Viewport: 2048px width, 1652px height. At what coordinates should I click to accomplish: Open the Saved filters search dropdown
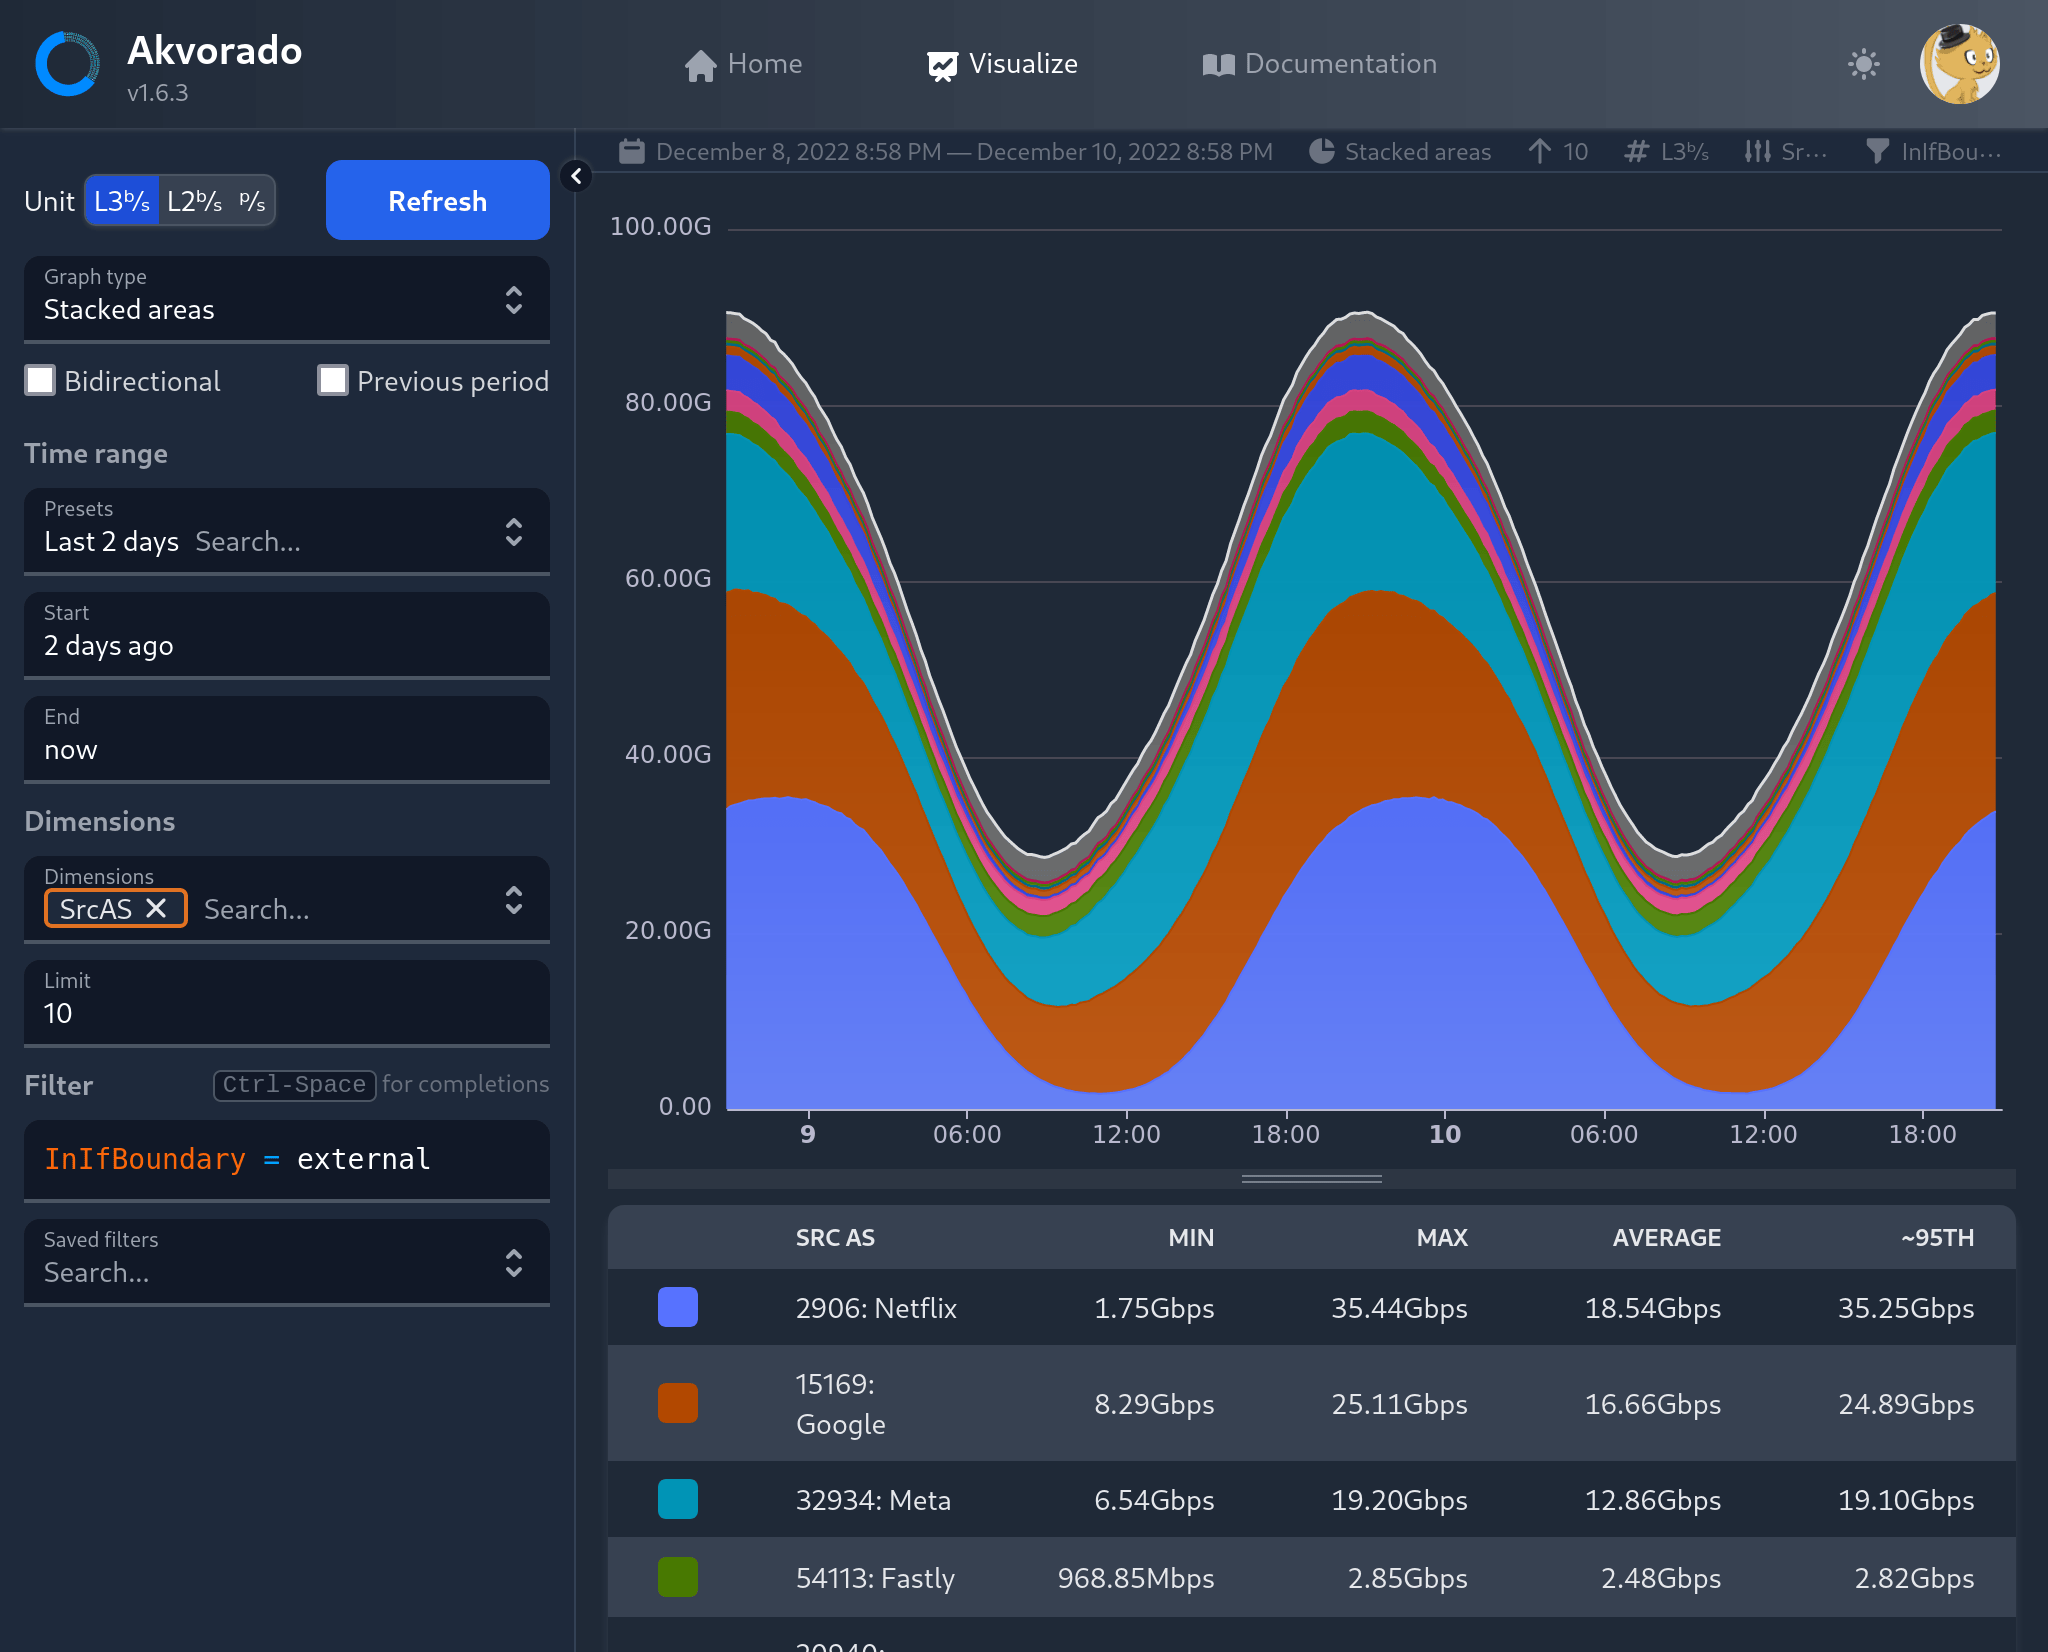pyautogui.click(x=513, y=1262)
